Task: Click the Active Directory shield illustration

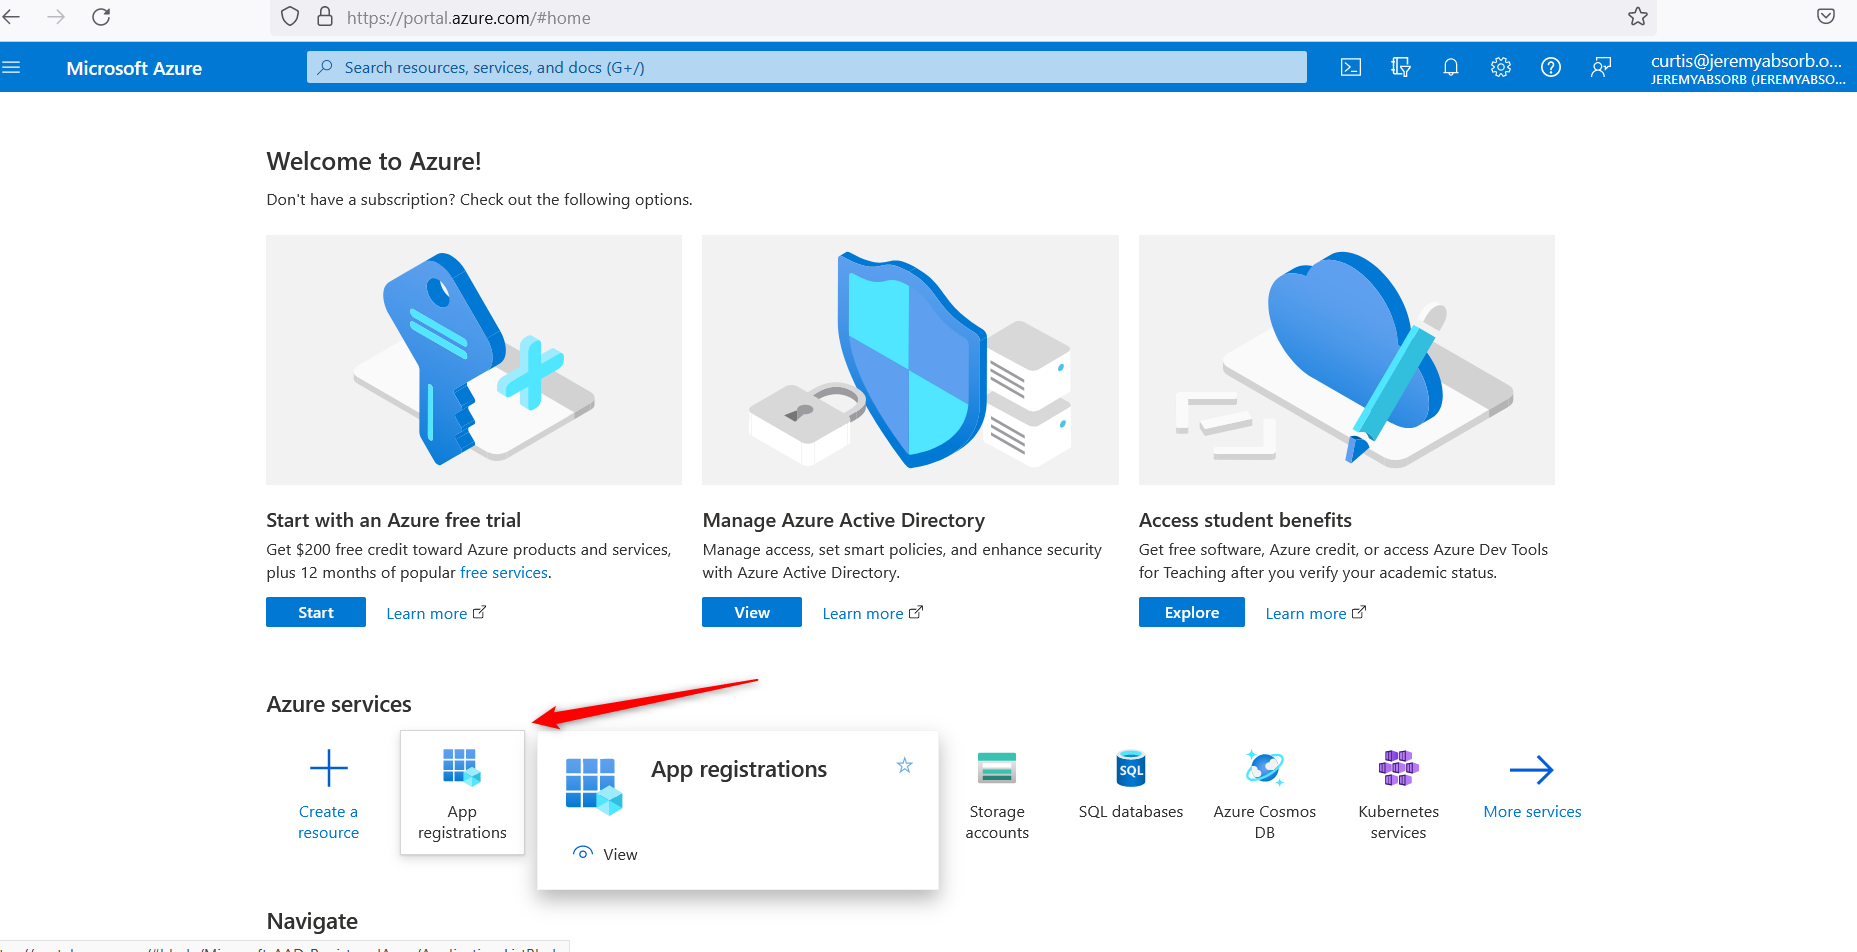Action: [x=910, y=360]
